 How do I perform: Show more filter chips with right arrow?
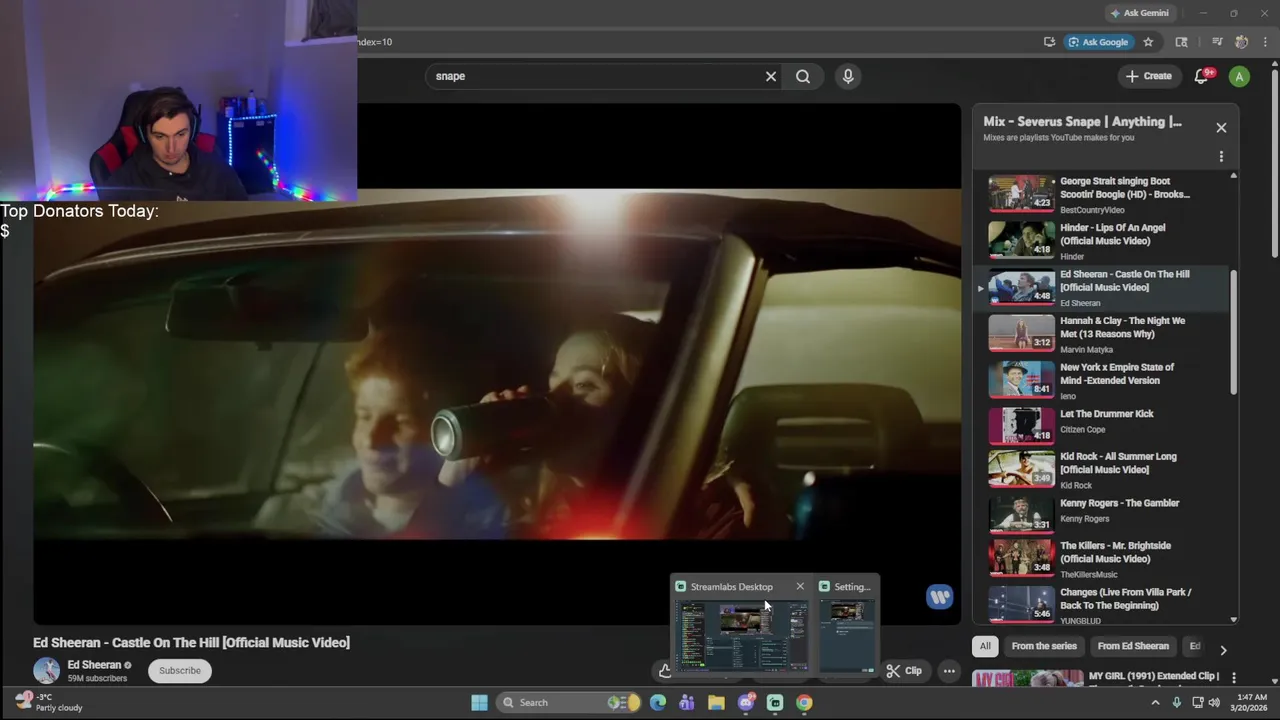click(1223, 650)
